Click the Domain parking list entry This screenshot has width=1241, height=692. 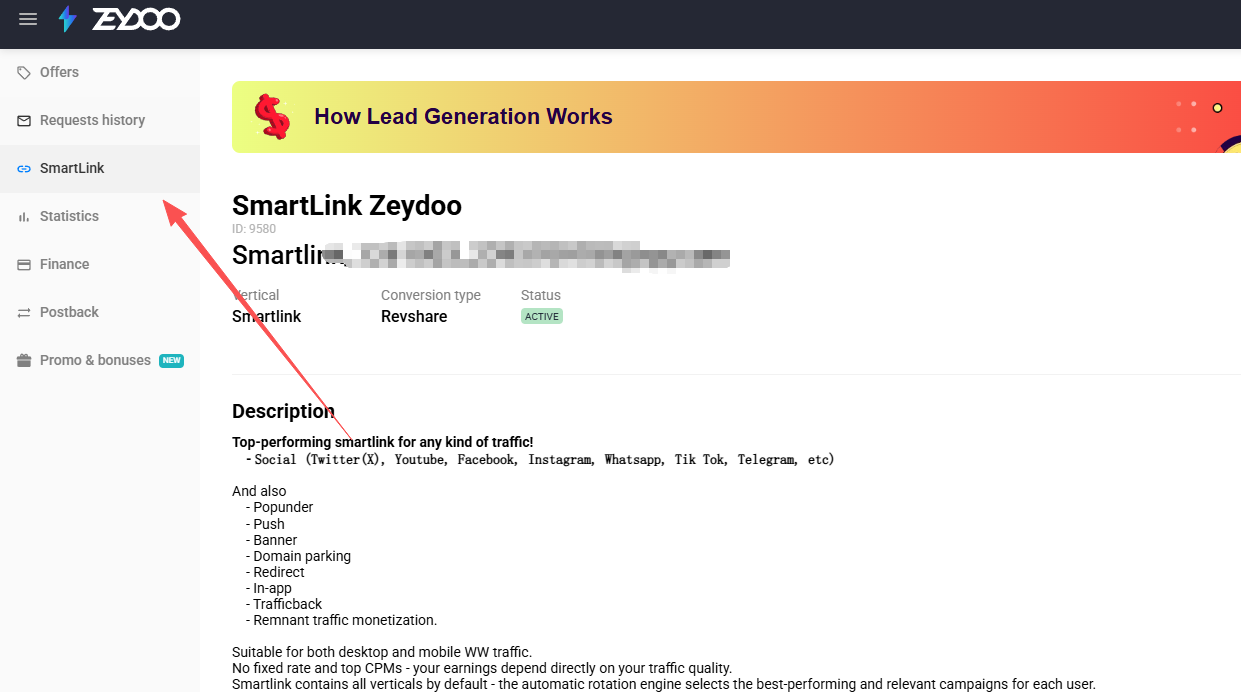pos(298,556)
